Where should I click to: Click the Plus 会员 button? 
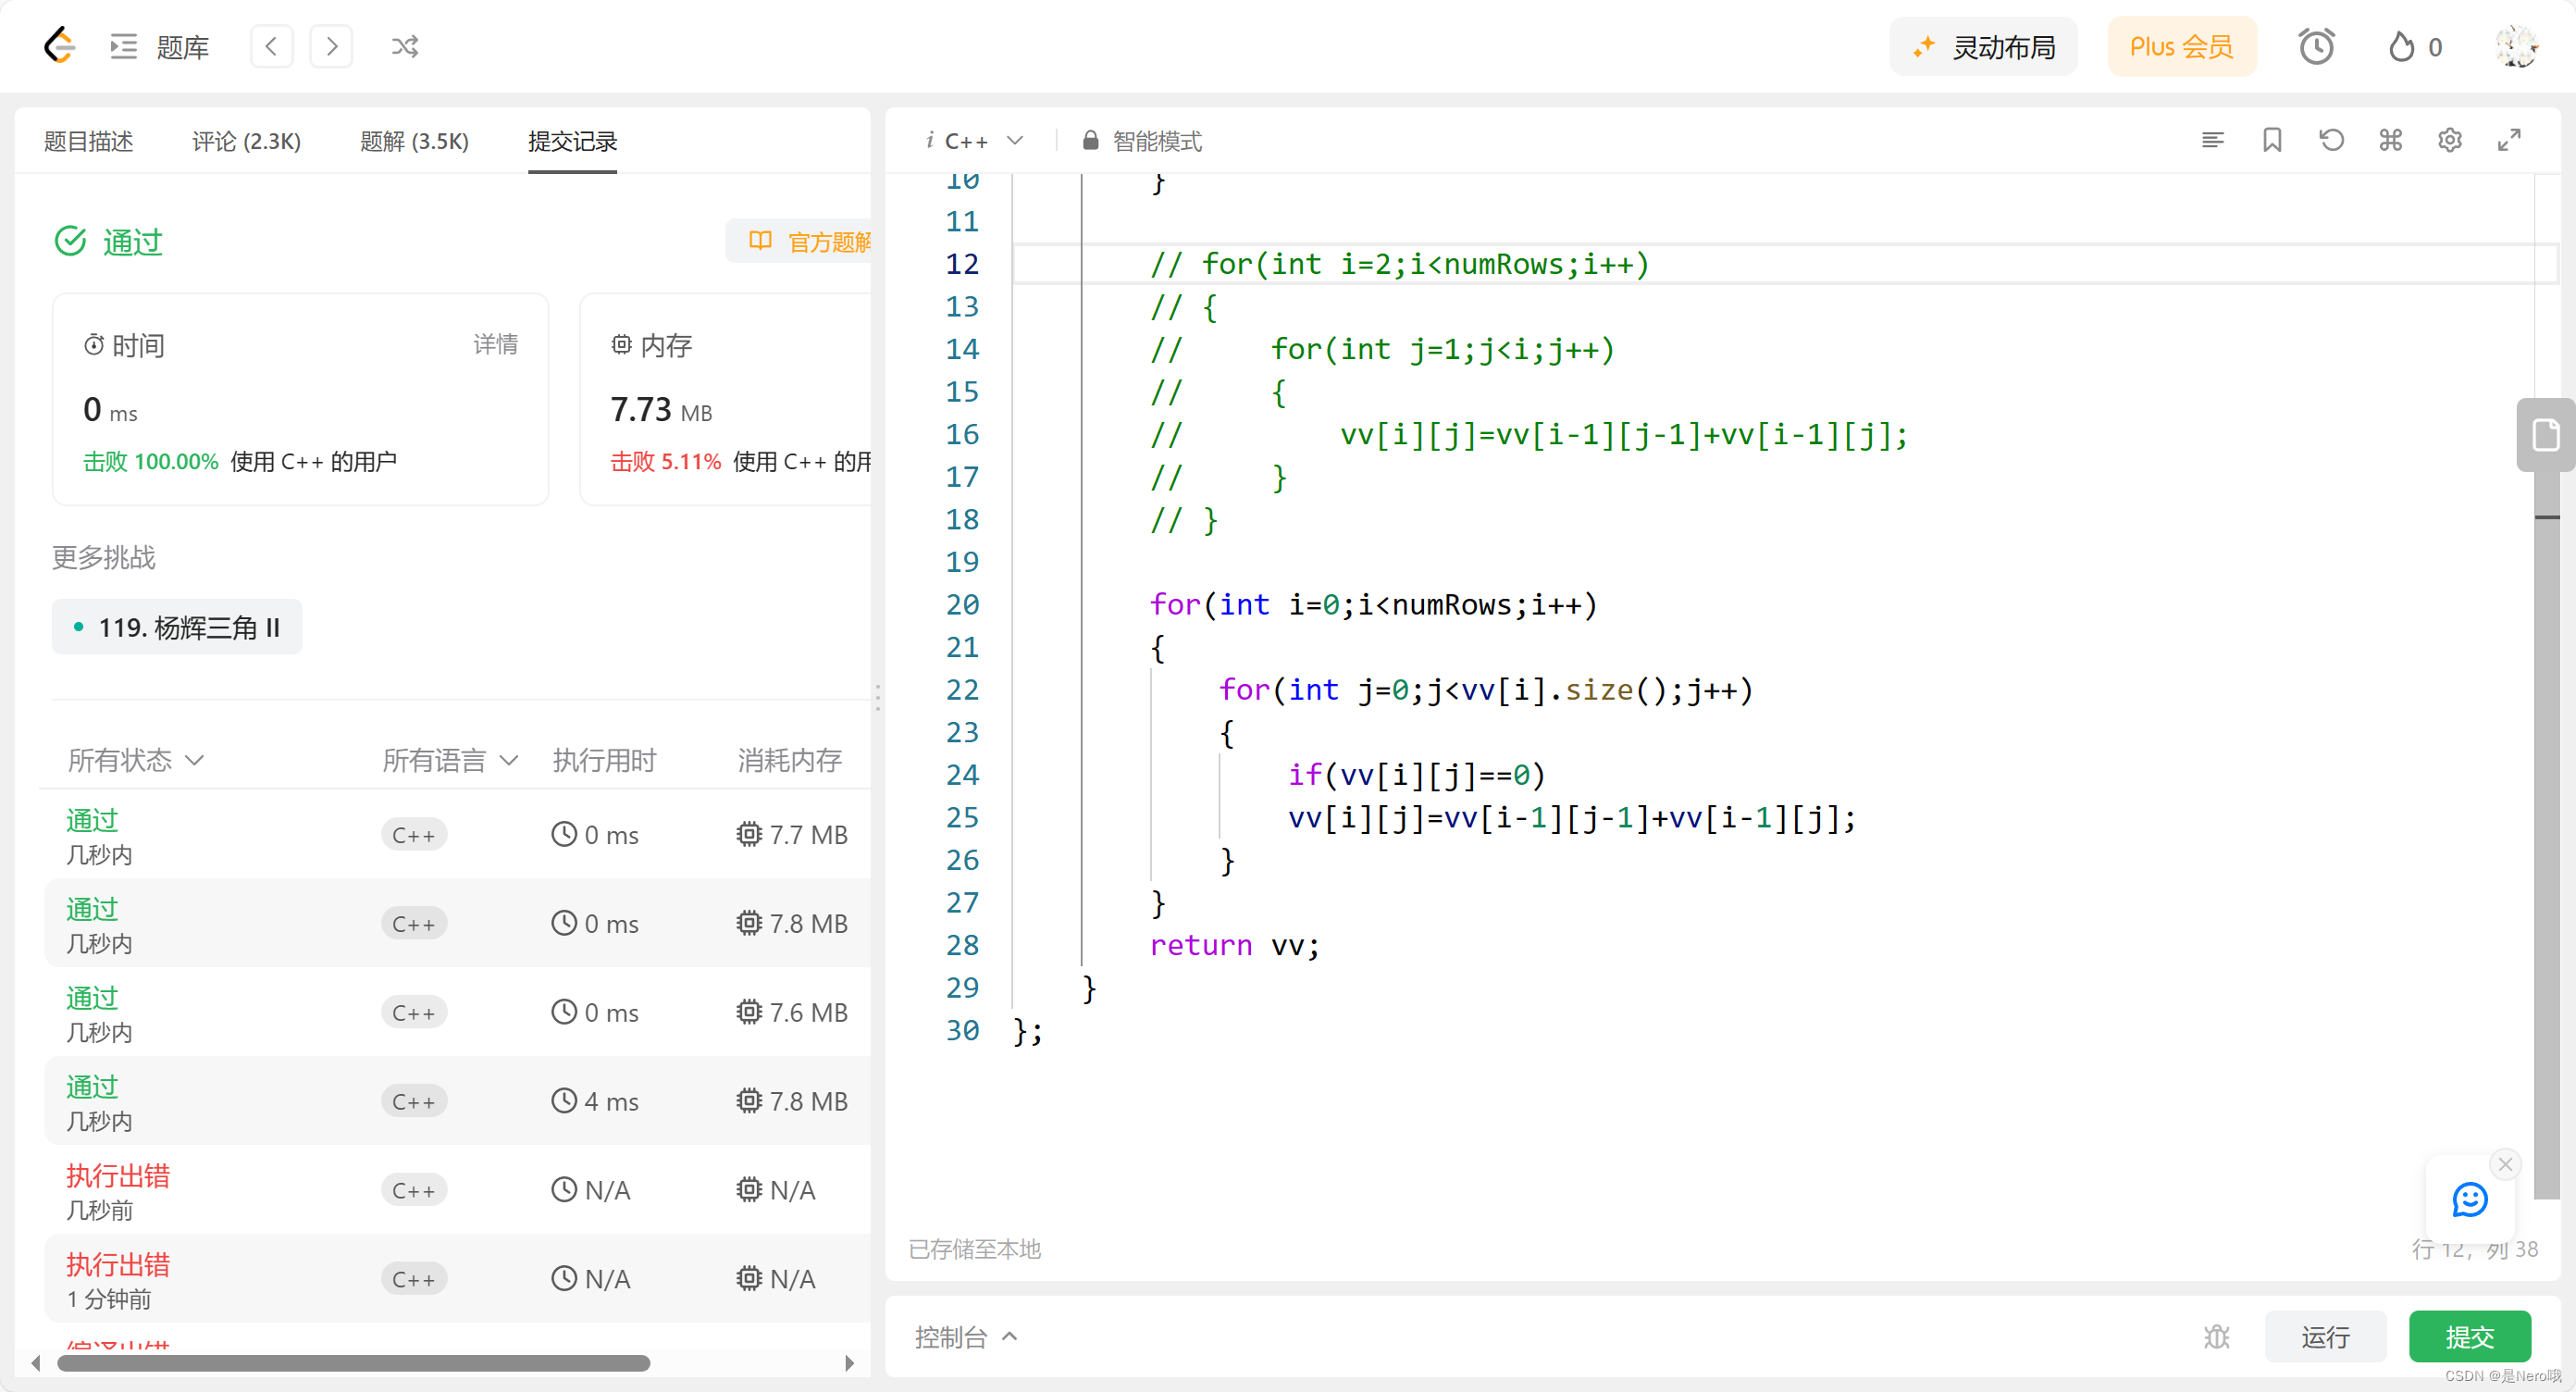coord(2182,46)
